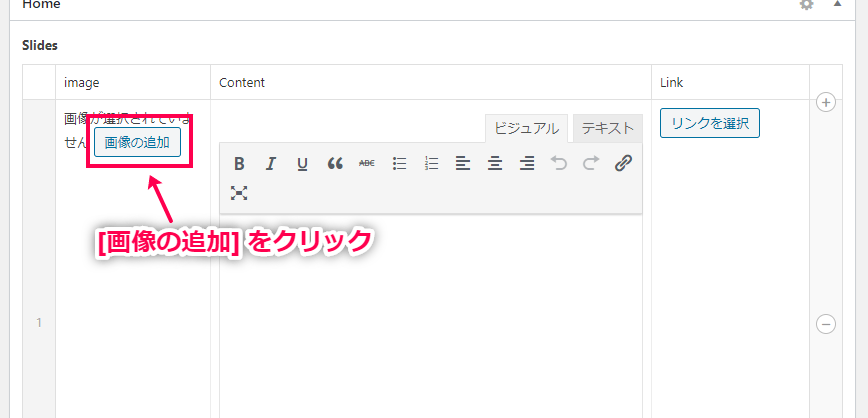
Task: Align text left
Action: [x=463, y=163]
